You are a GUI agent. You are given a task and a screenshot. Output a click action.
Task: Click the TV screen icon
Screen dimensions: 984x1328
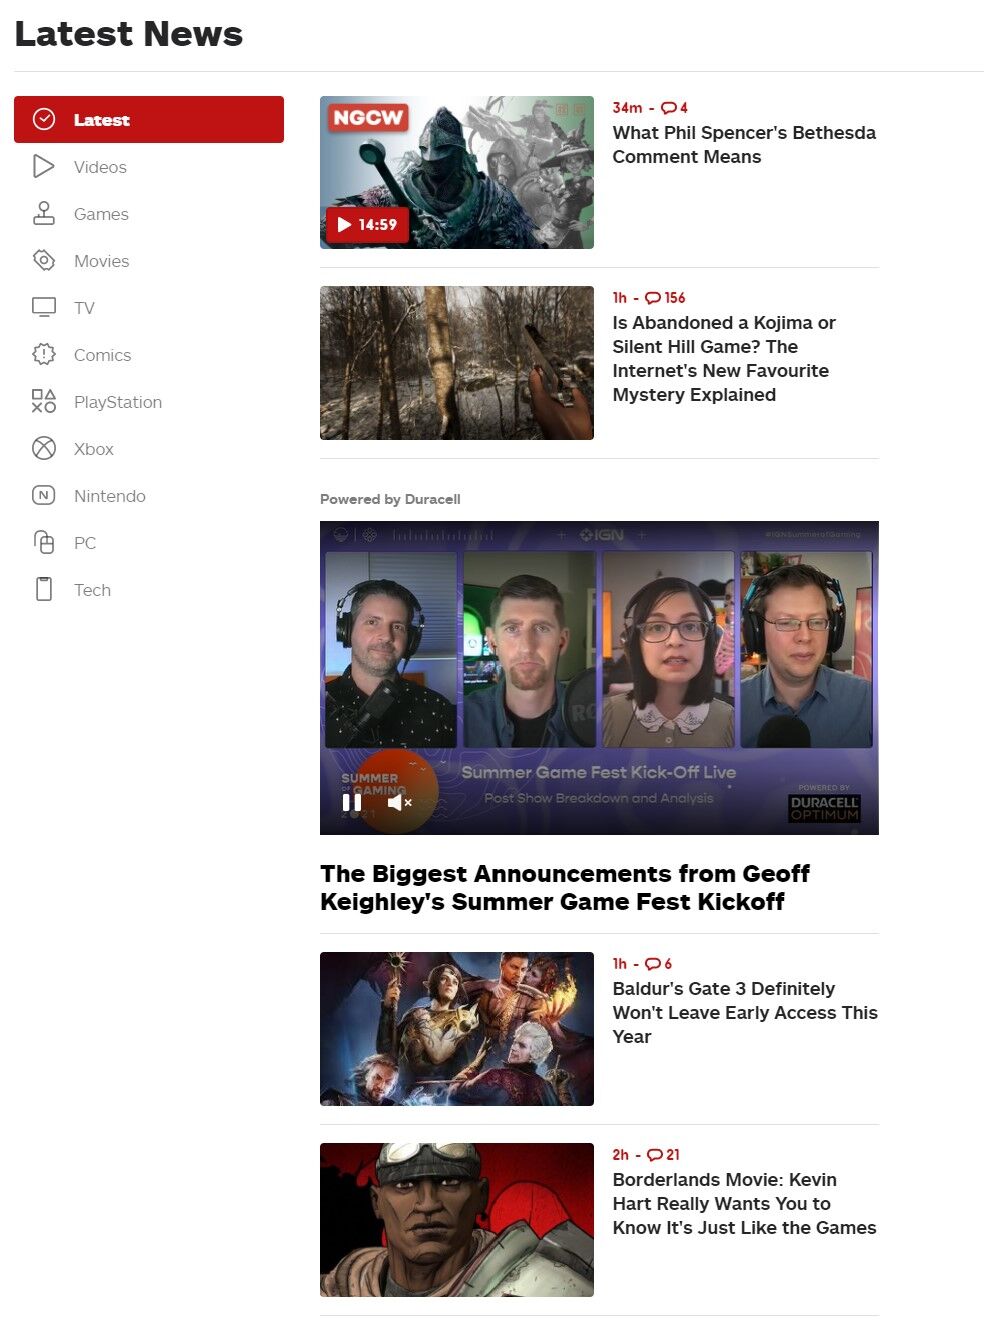pos(44,307)
